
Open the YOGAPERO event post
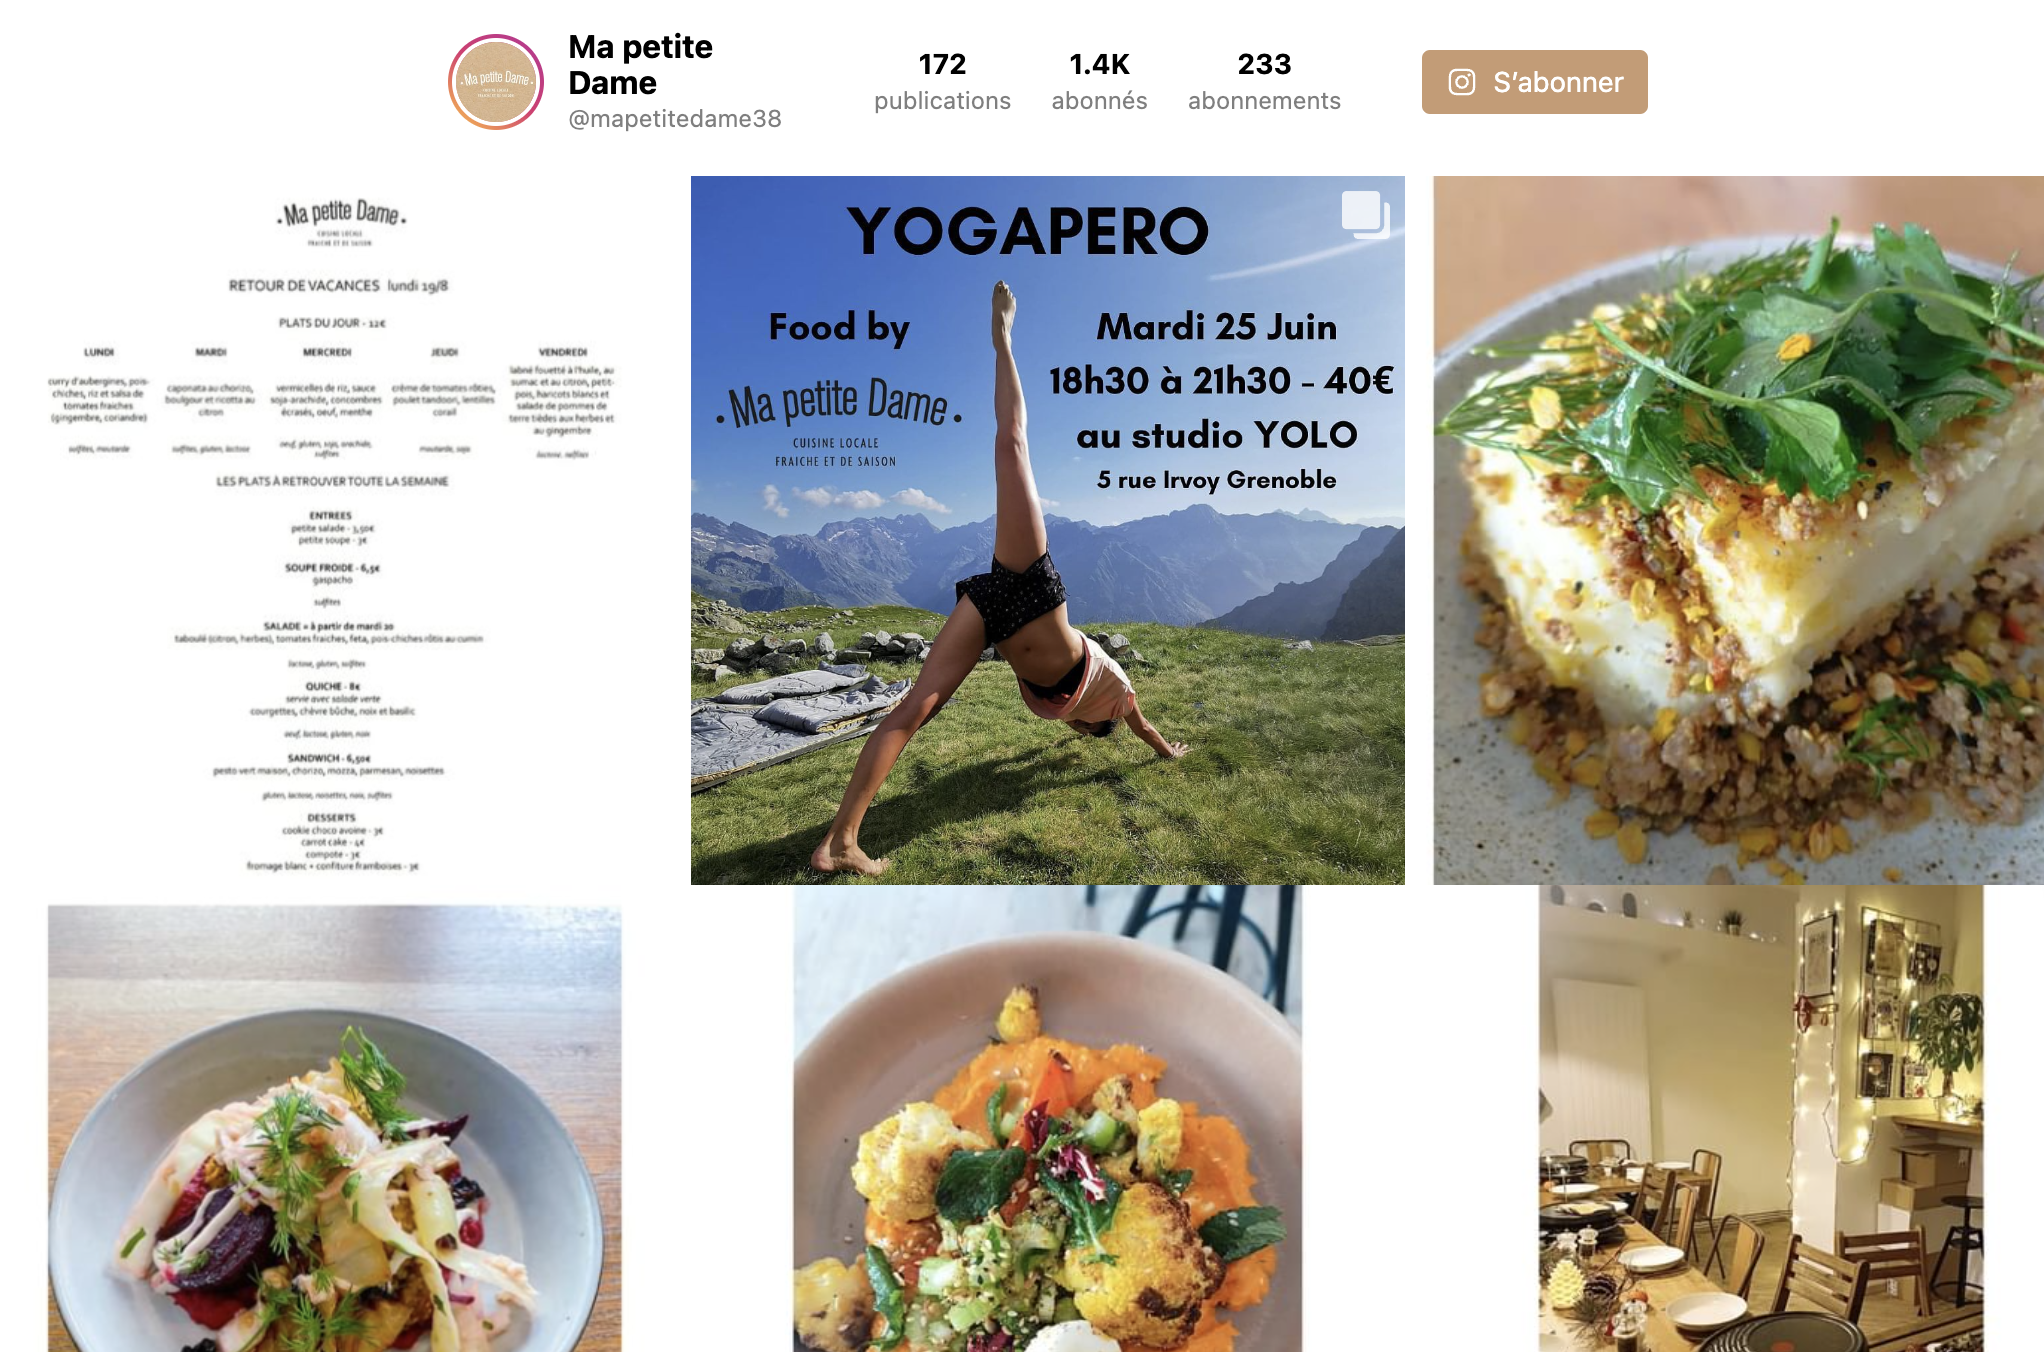coord(1047,530)
